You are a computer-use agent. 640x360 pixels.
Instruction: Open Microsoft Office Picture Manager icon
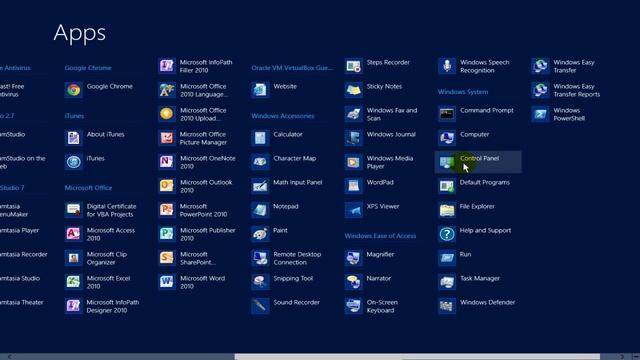[x=167, y=138]
